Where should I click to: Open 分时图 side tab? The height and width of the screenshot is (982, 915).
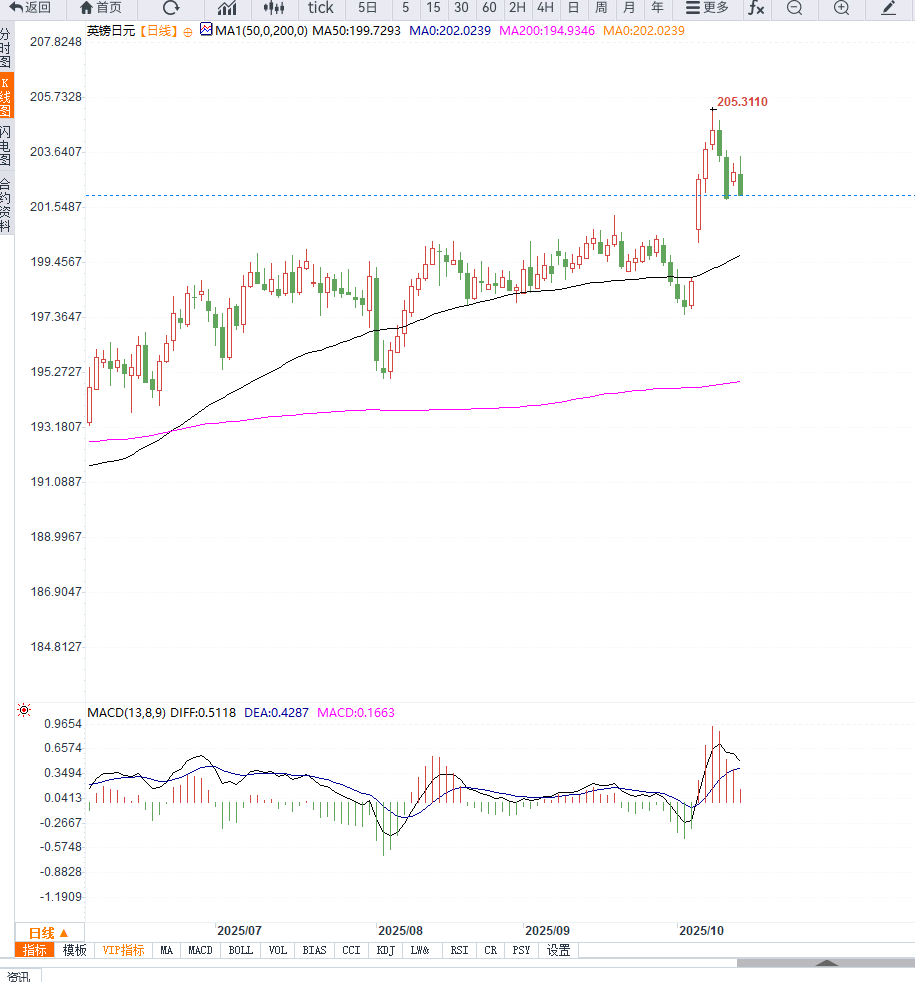pyautogui.click(x=6, y=48)
